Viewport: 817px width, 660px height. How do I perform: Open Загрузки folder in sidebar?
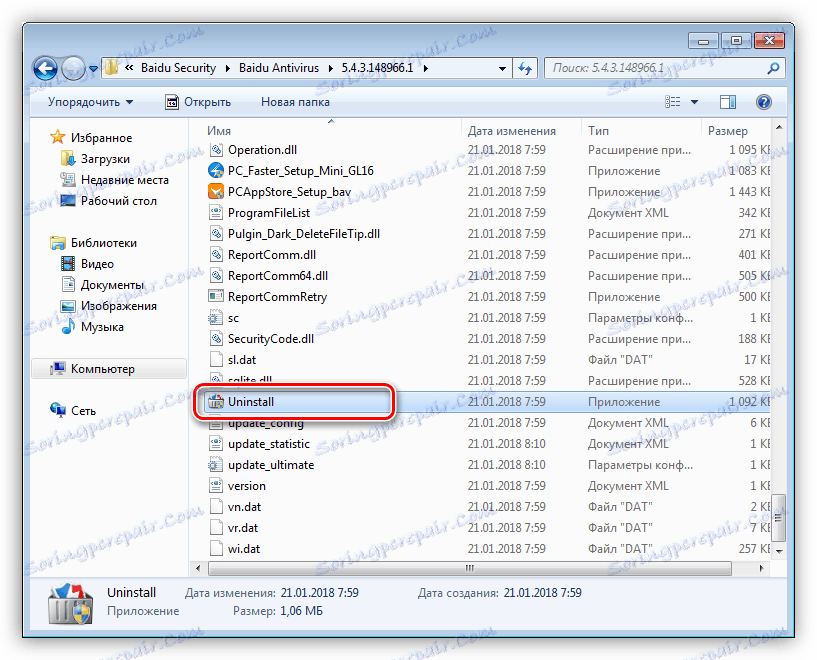pos(105,159)
